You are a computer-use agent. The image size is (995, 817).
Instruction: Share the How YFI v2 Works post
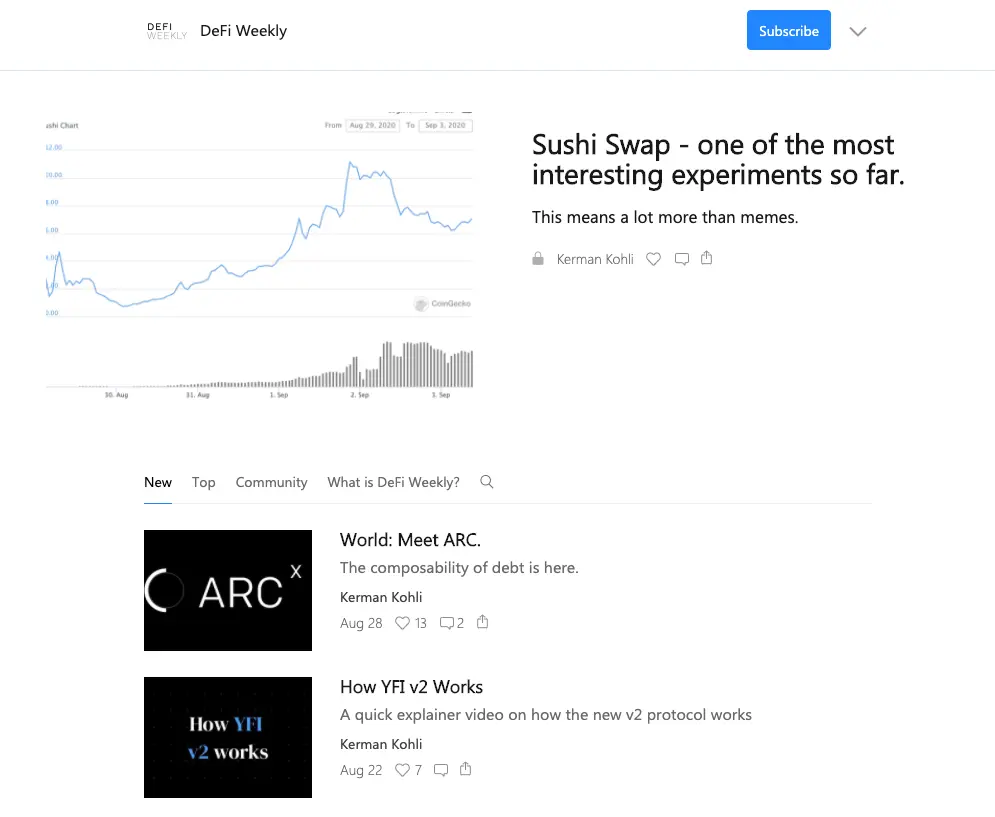click(x=465, y=769)
